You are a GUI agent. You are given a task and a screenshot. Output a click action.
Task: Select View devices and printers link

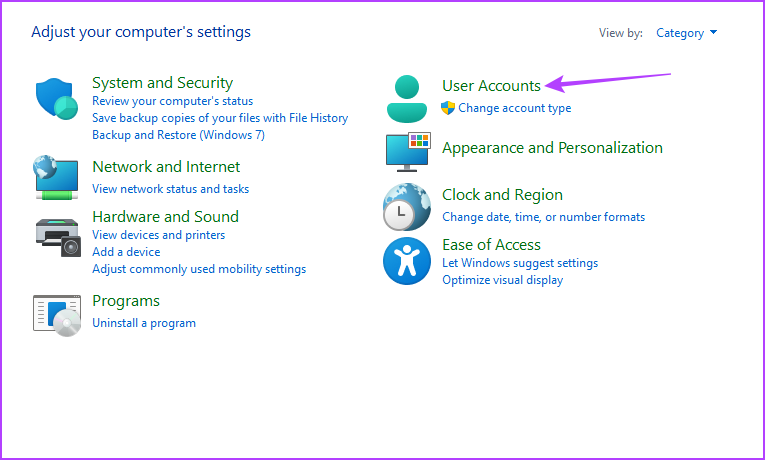pos(158,235)
